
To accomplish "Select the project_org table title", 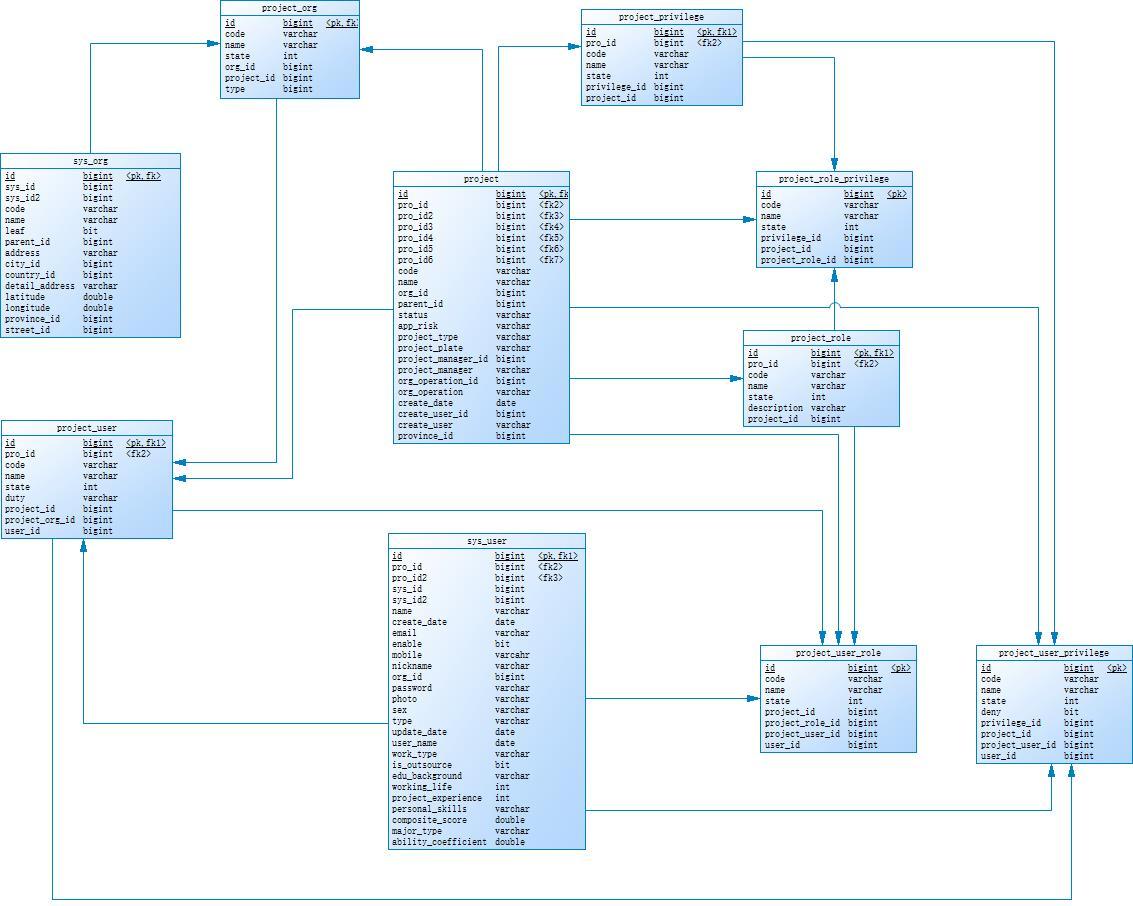I will pyautogui.click(x=289, y=8).
